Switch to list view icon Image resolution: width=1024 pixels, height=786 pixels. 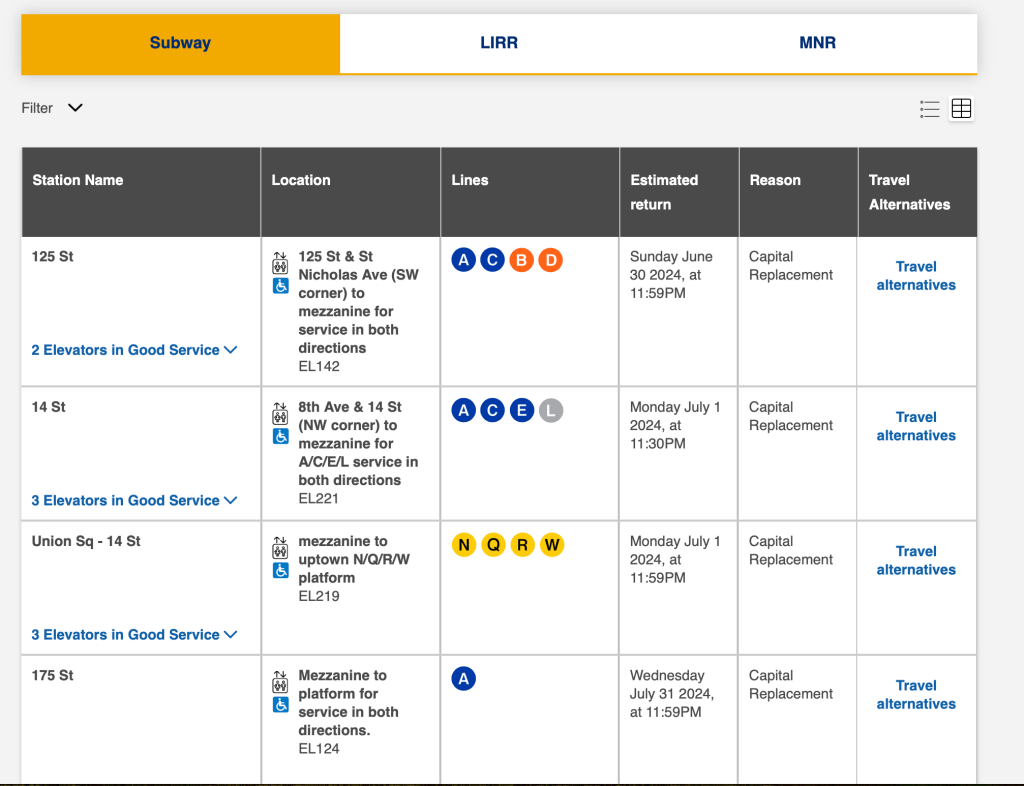930,109
